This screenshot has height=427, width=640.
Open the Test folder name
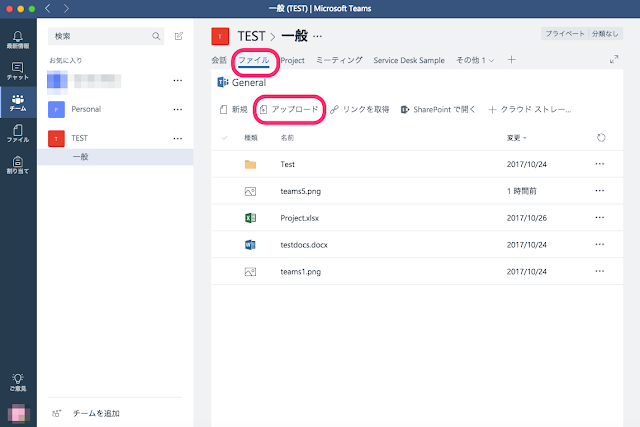(x=287, y=164)
